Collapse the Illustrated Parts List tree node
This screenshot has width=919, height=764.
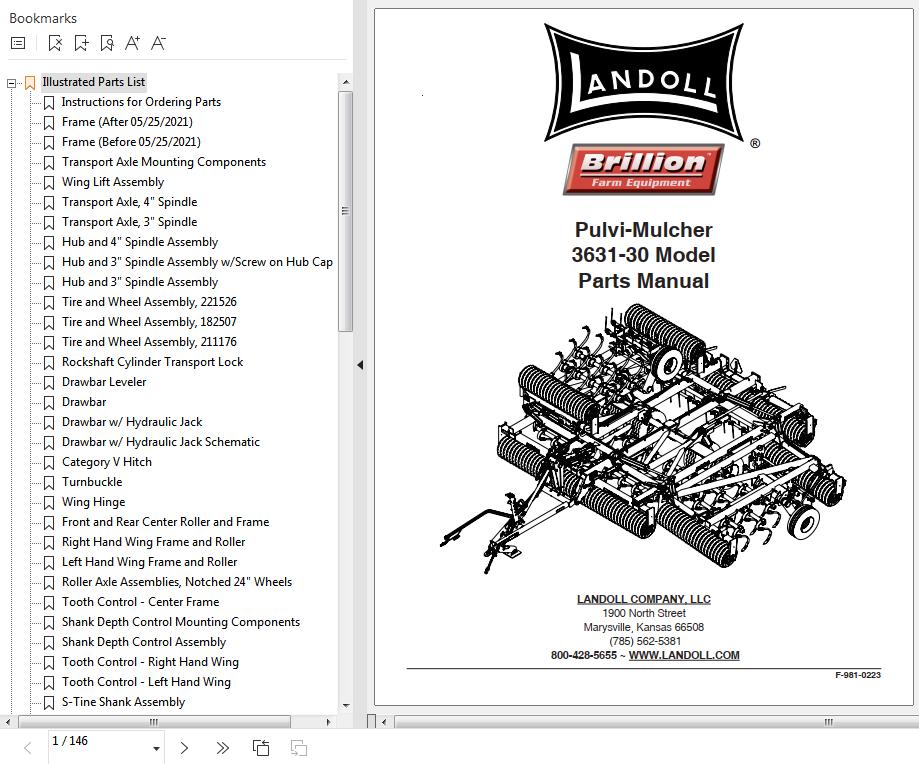(x=12, y=83)
